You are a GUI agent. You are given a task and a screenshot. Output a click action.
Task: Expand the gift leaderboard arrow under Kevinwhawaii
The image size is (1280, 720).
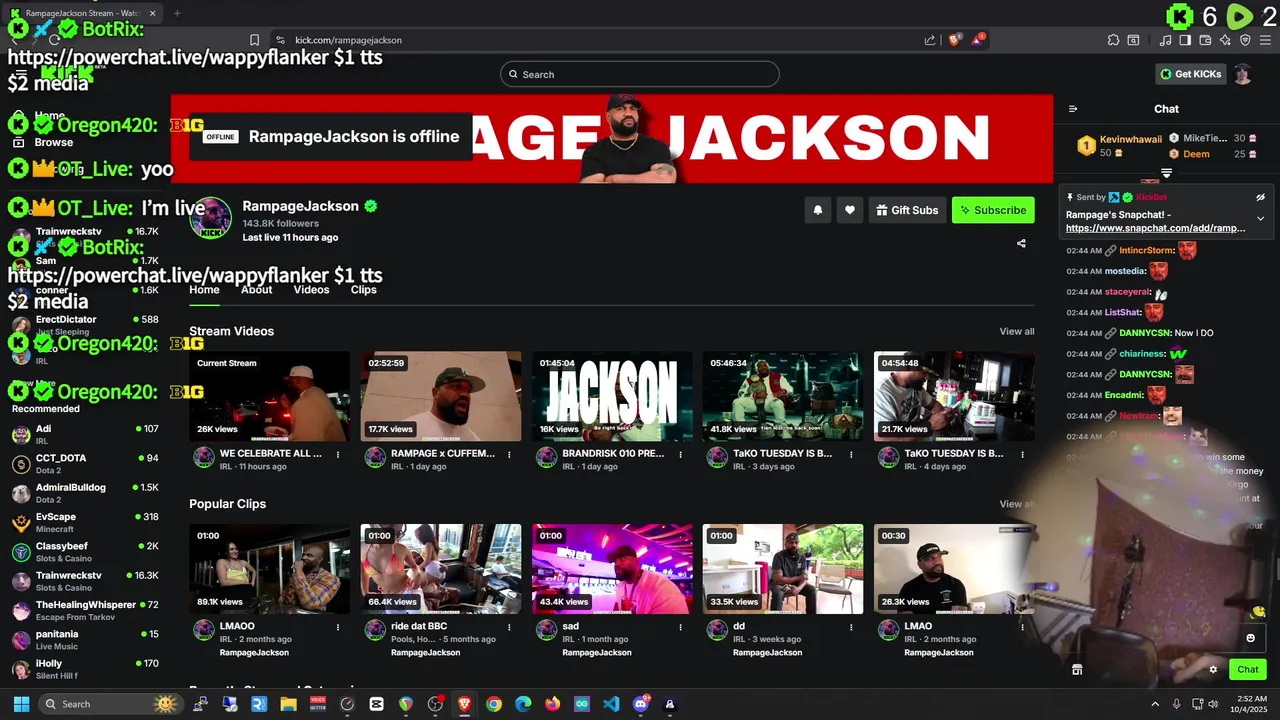[1166, 174]
